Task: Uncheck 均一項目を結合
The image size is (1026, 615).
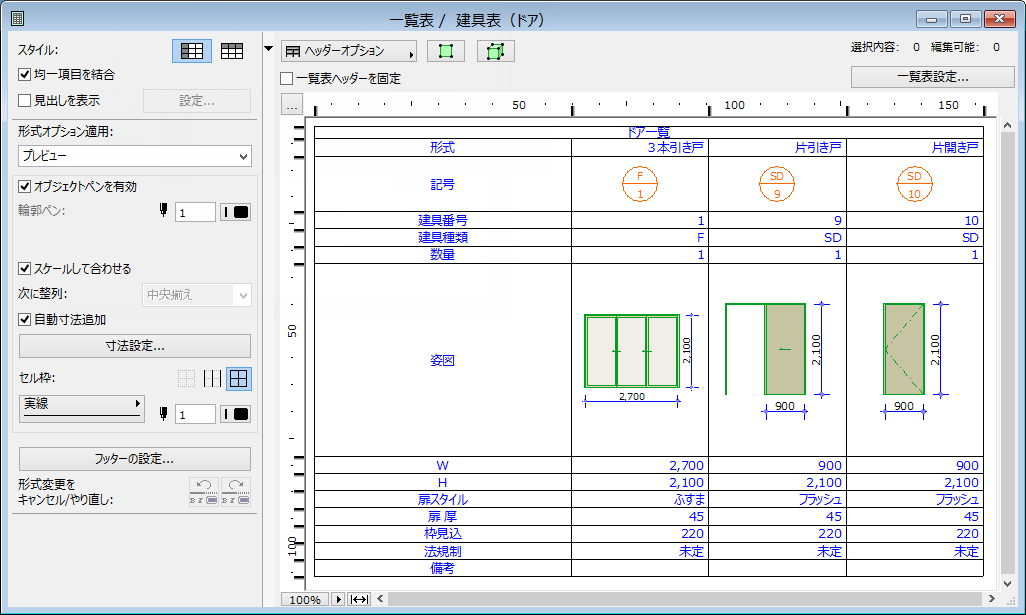Action: click(22, 72)
